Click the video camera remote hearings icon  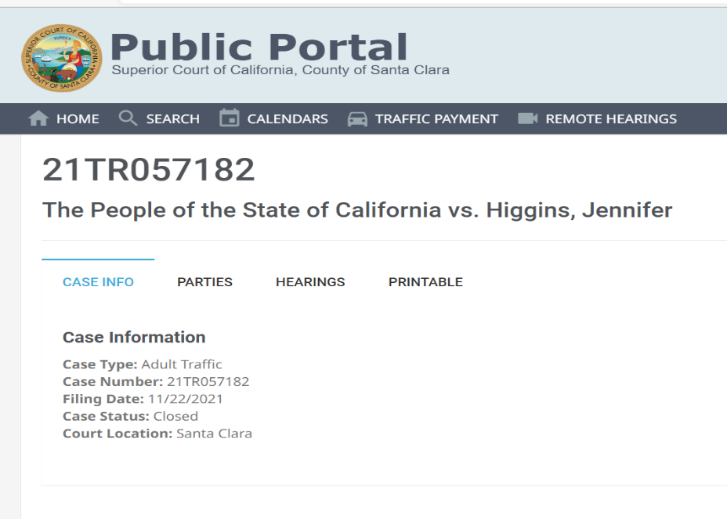click(x=528, y=119)
